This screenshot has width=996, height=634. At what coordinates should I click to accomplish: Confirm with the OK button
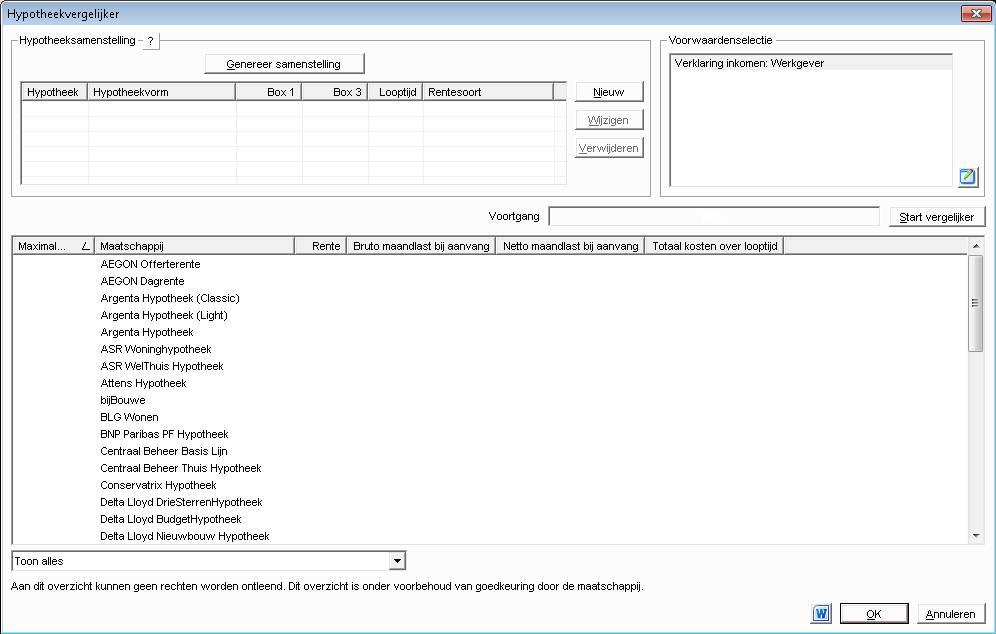tap(874, 614)
